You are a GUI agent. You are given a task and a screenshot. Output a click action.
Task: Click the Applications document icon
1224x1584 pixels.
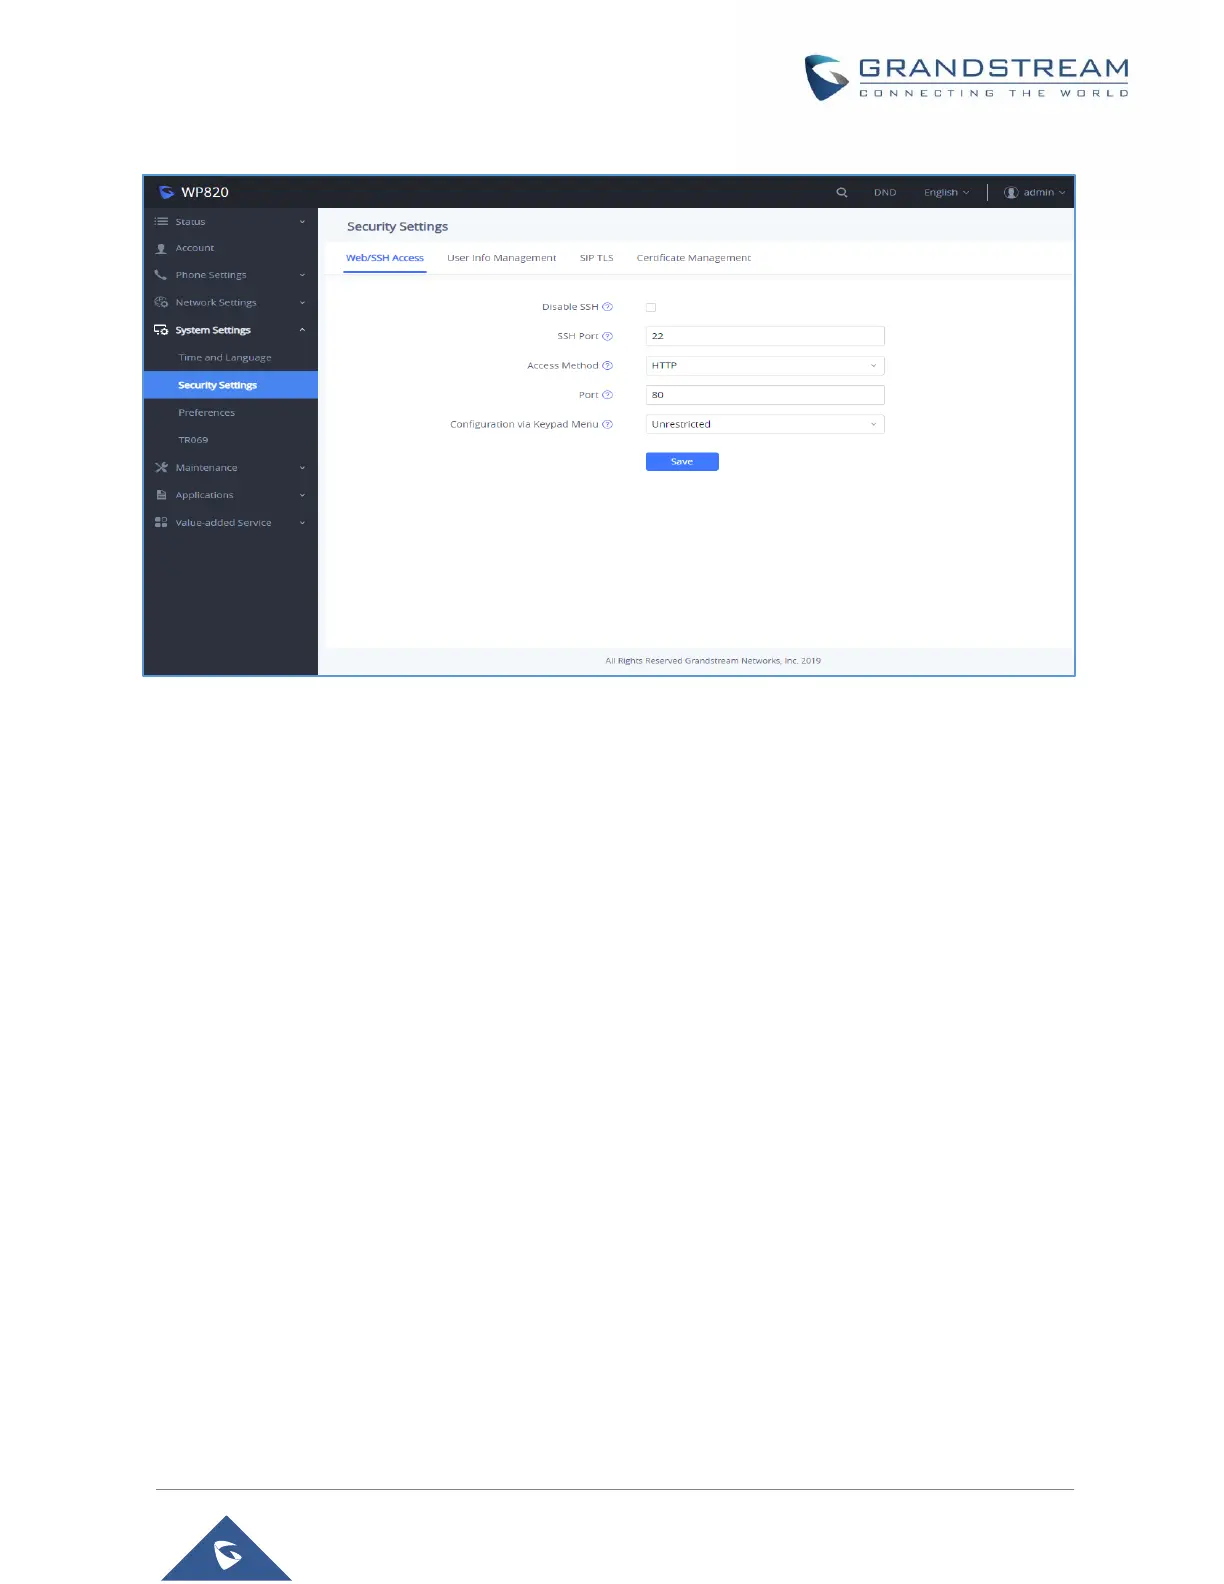[x=161, y=495]
